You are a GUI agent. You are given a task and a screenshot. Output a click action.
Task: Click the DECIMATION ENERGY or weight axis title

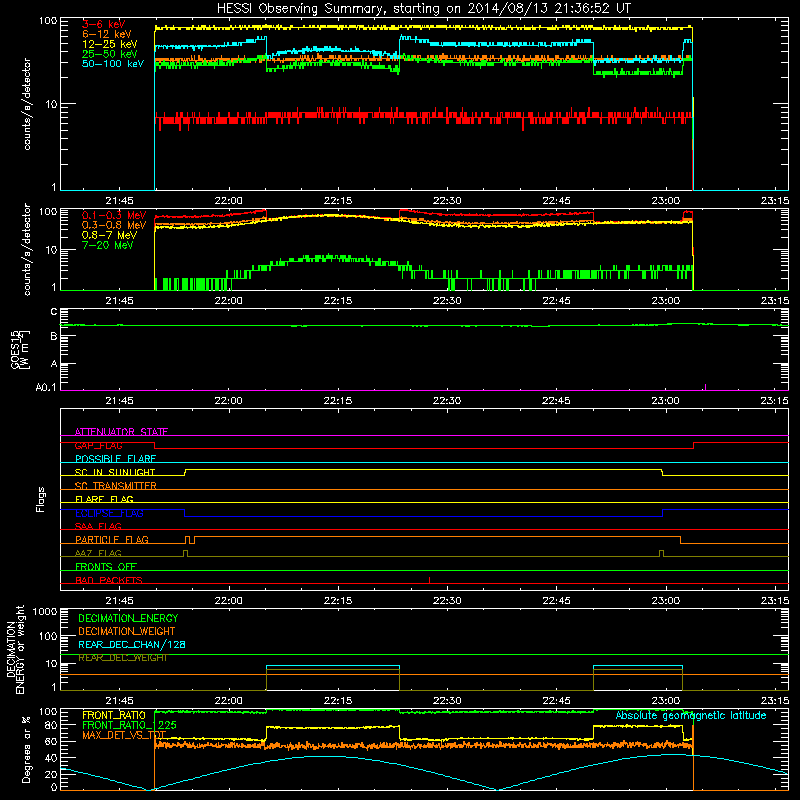click(x=15, y=649)
